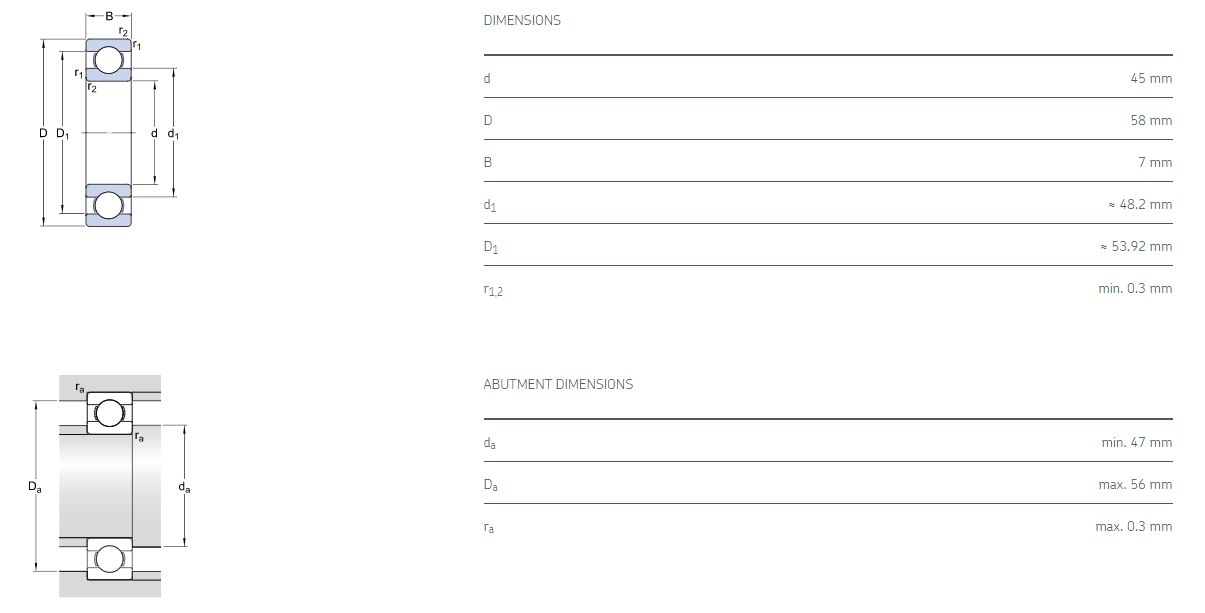Click the ABUTMENT DIMENSIONS section heading
Viewport: 1205px width, 613px height.
(558, 384)
